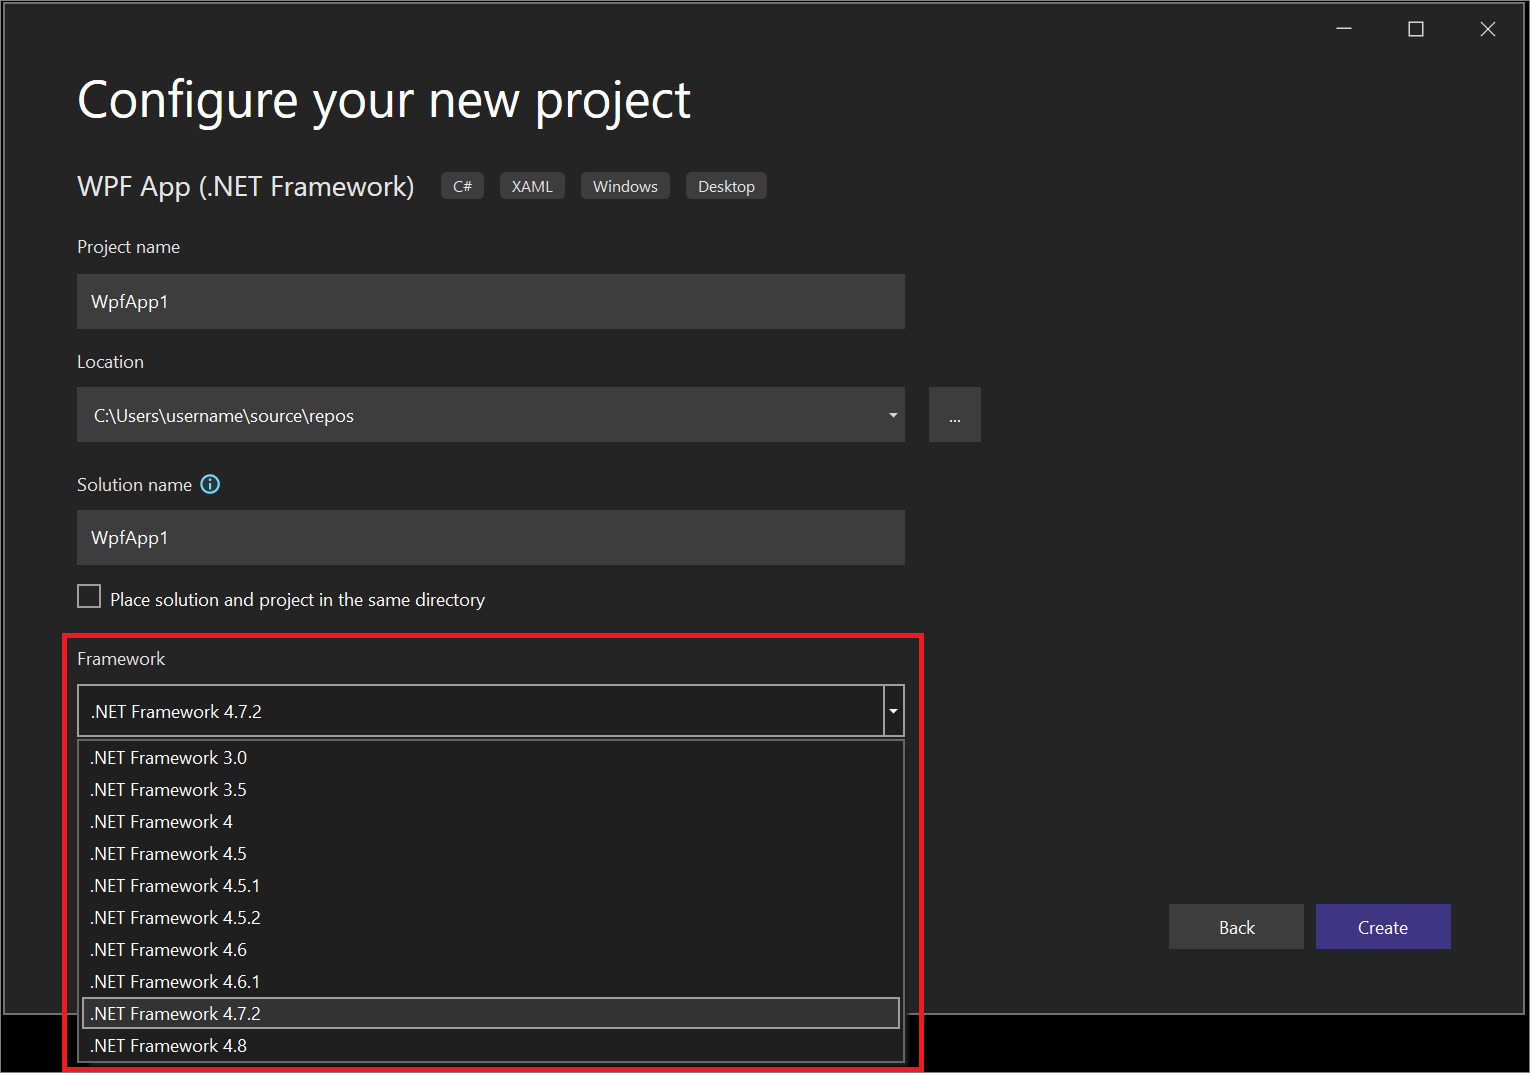The height and width of the screenshot is (1073, 1530).
Task: Click the Windows platform tag
Action: [x=625, y=186]
